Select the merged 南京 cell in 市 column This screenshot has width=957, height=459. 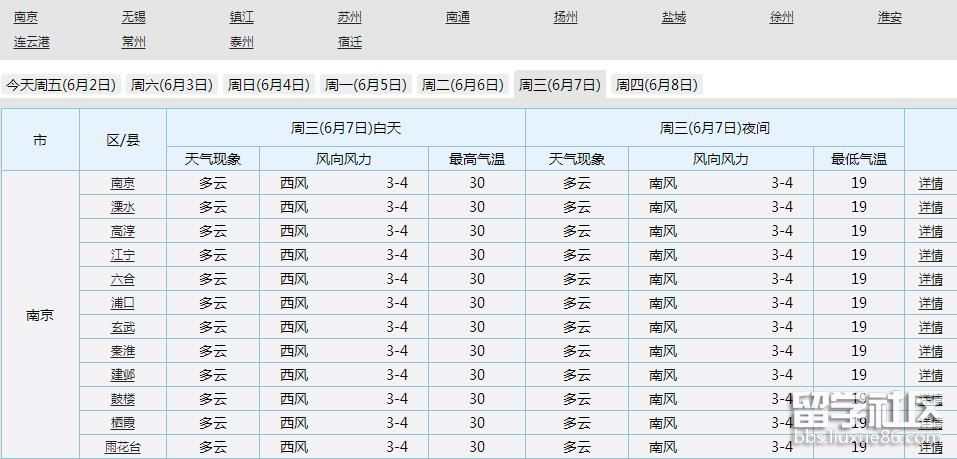point(40,315)
